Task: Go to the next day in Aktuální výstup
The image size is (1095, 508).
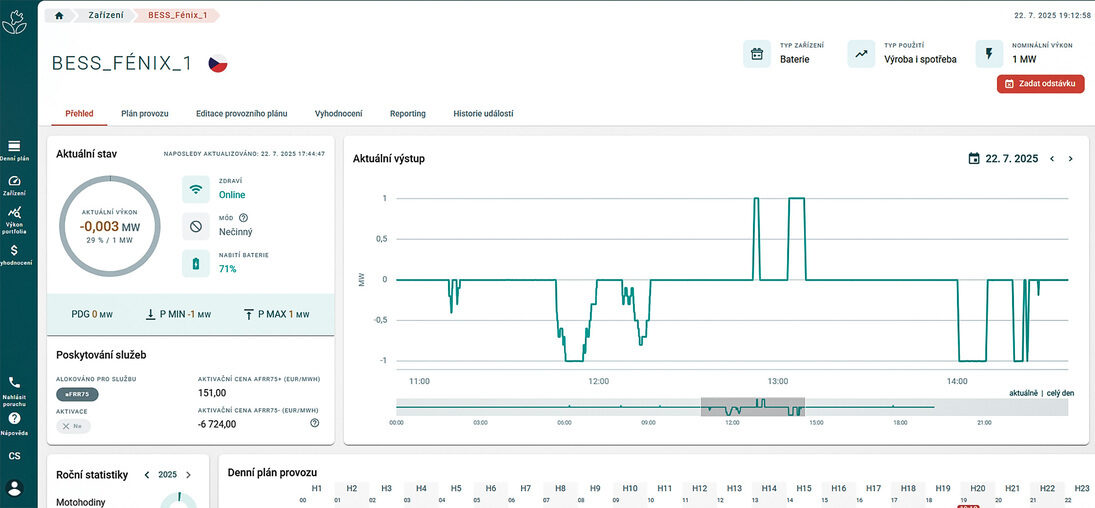Action: pos(1070,159)
